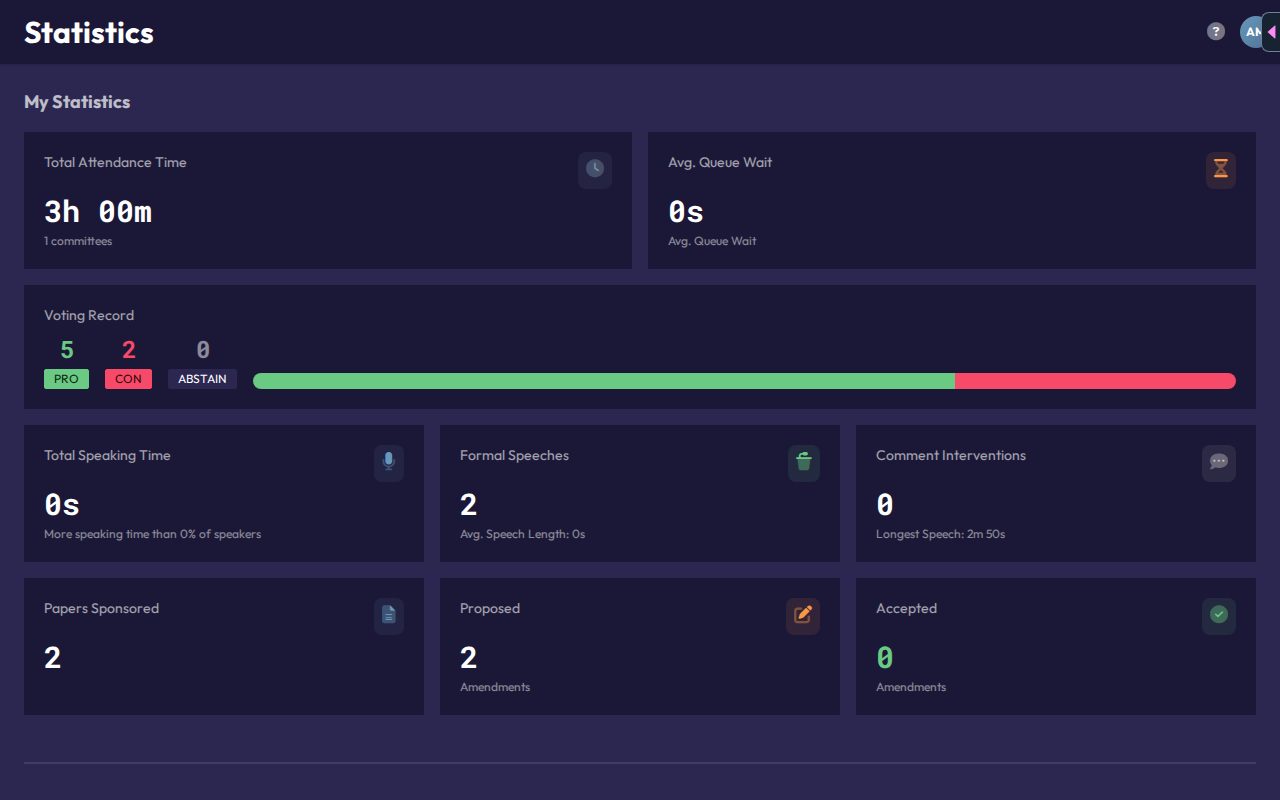Open the user avatar menu
Screen dimensions: 1280x800
pyautogui.click(x=1251, y=32)
